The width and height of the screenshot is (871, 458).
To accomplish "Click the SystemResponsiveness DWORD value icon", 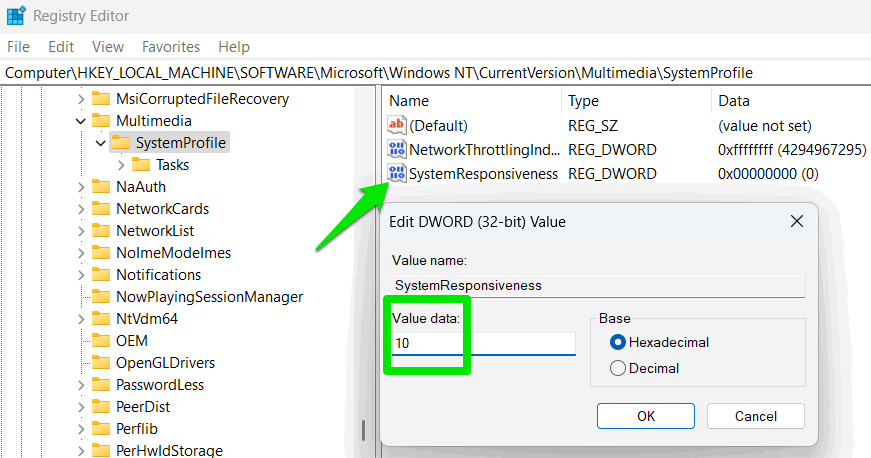I will (x=397, y=174).
